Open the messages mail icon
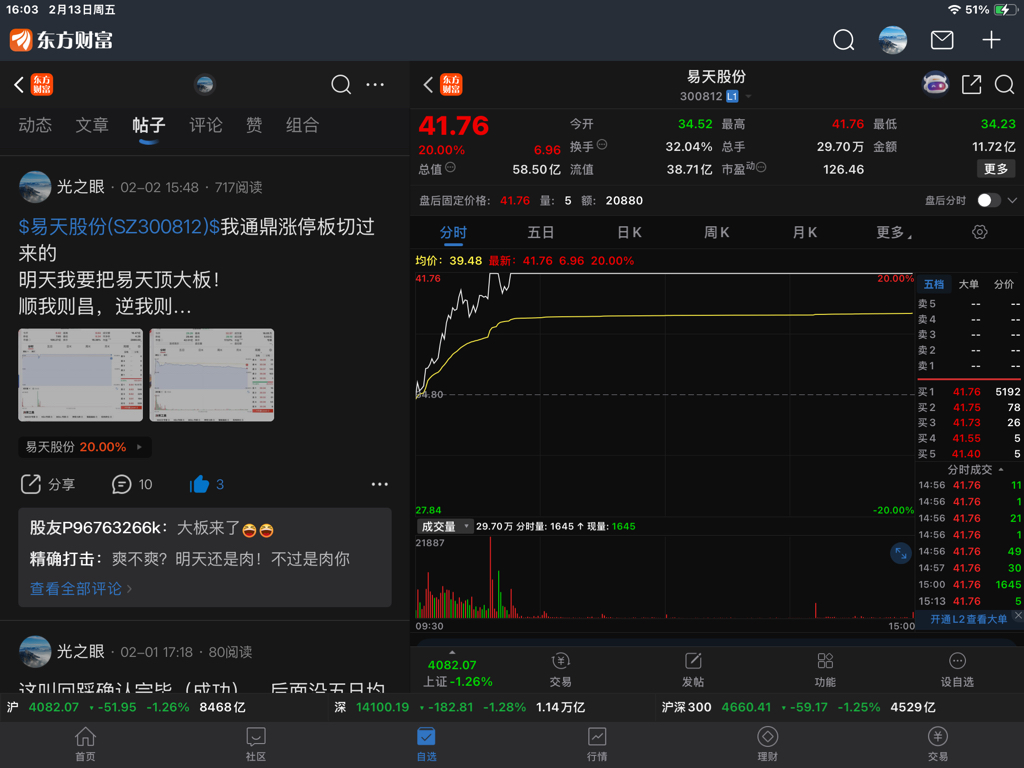The width and height of the screenshot is (1024, 768). [x=942, y=40]
